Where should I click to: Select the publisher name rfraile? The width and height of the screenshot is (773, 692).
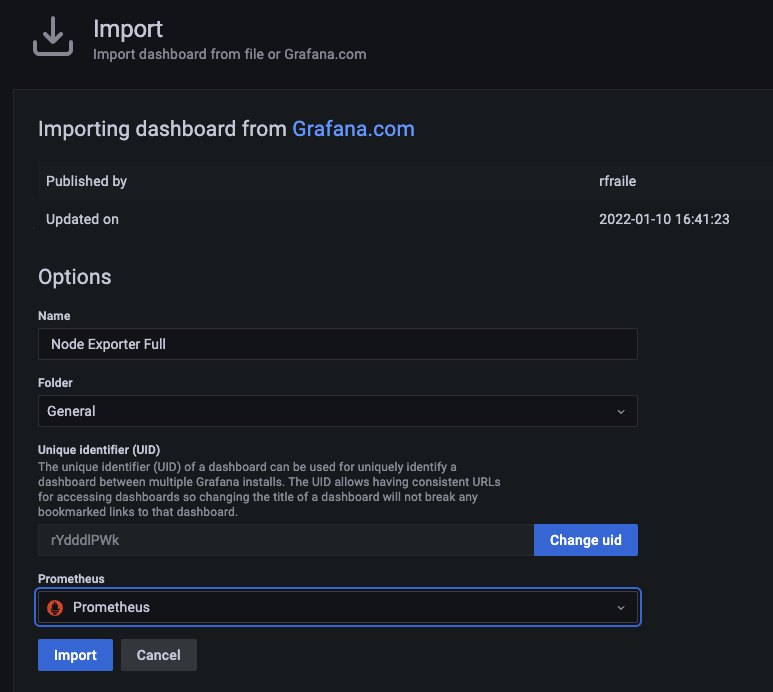(x=618, y=181)
